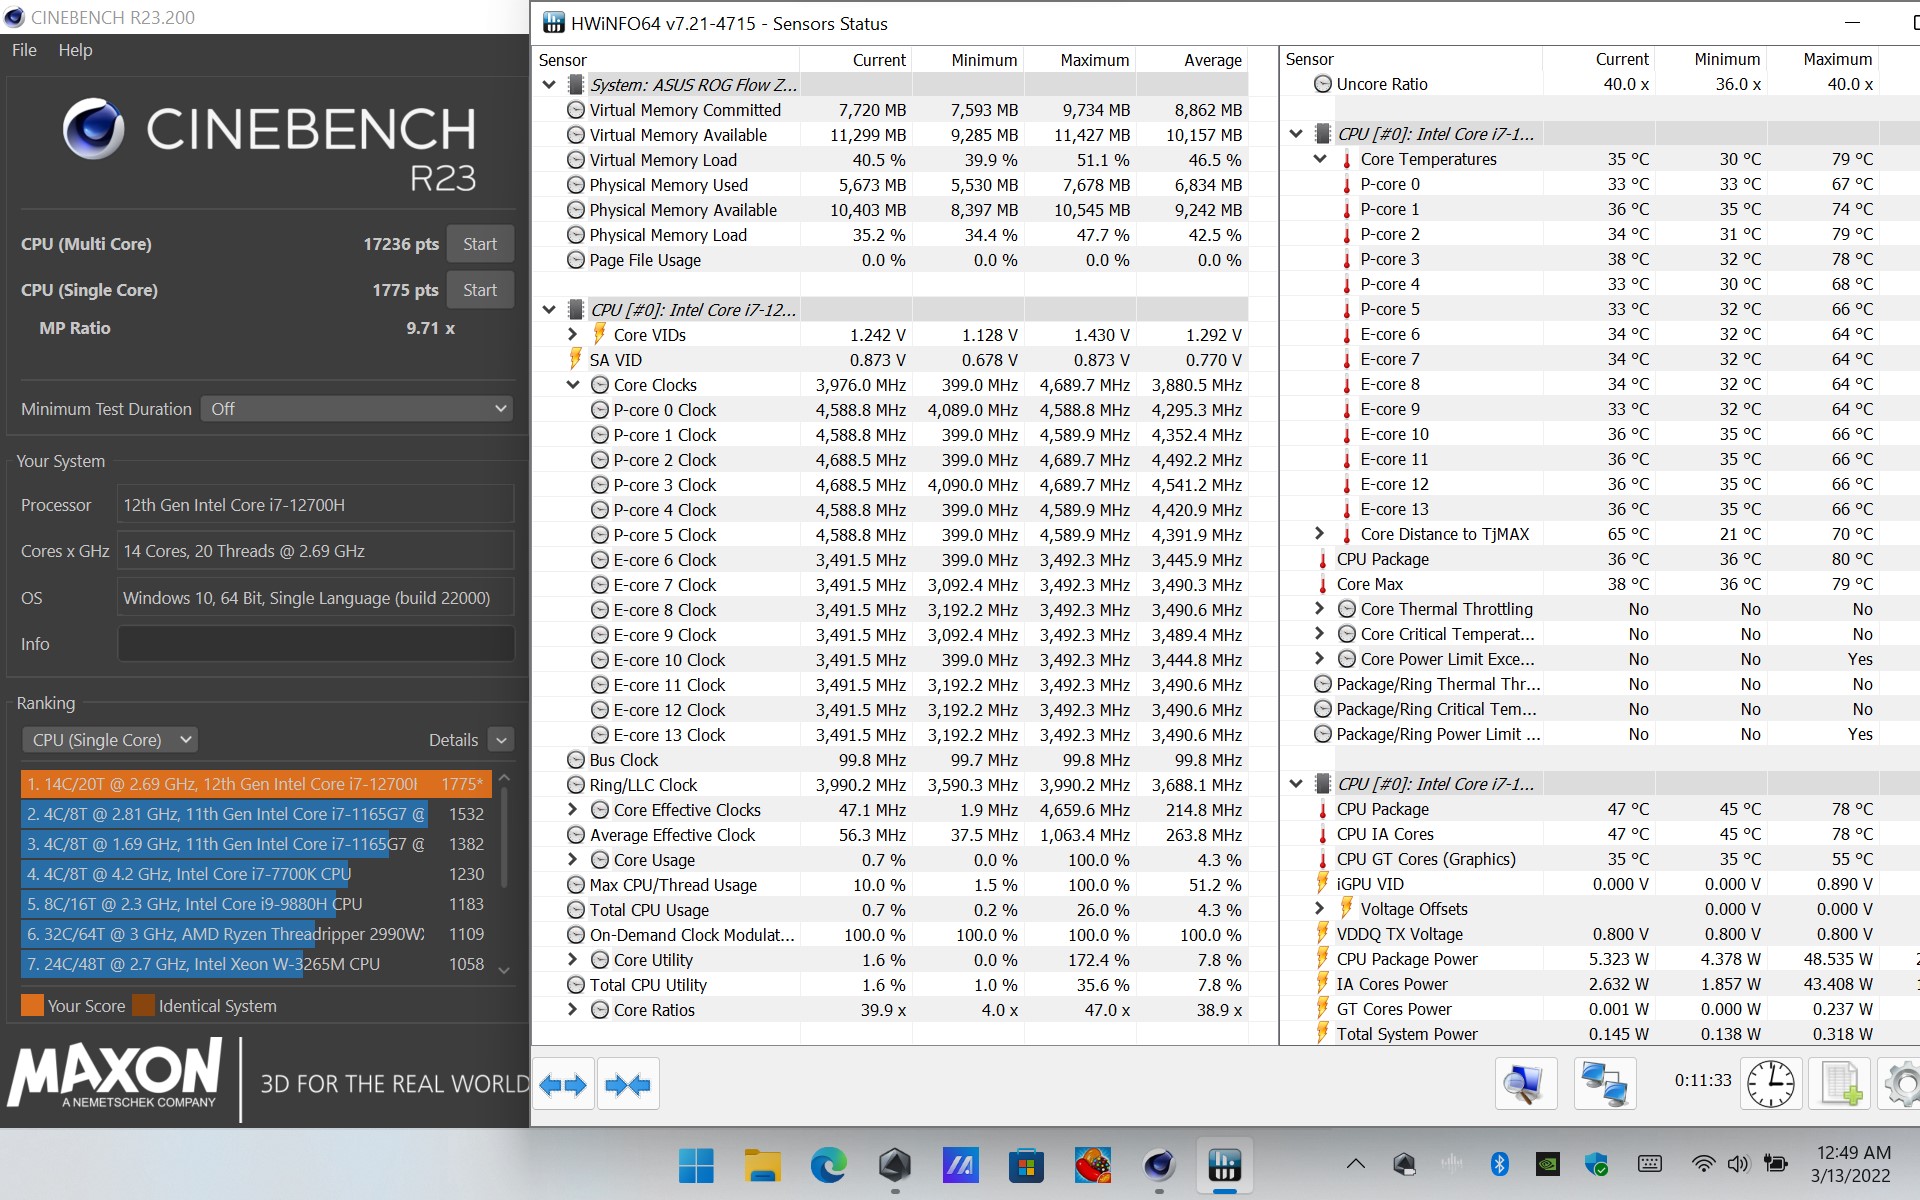The width and height of the screenshot is (1920, 1200).
Task: Click Cinebench icon in the taskbar
Action: coord(1159,1165)
